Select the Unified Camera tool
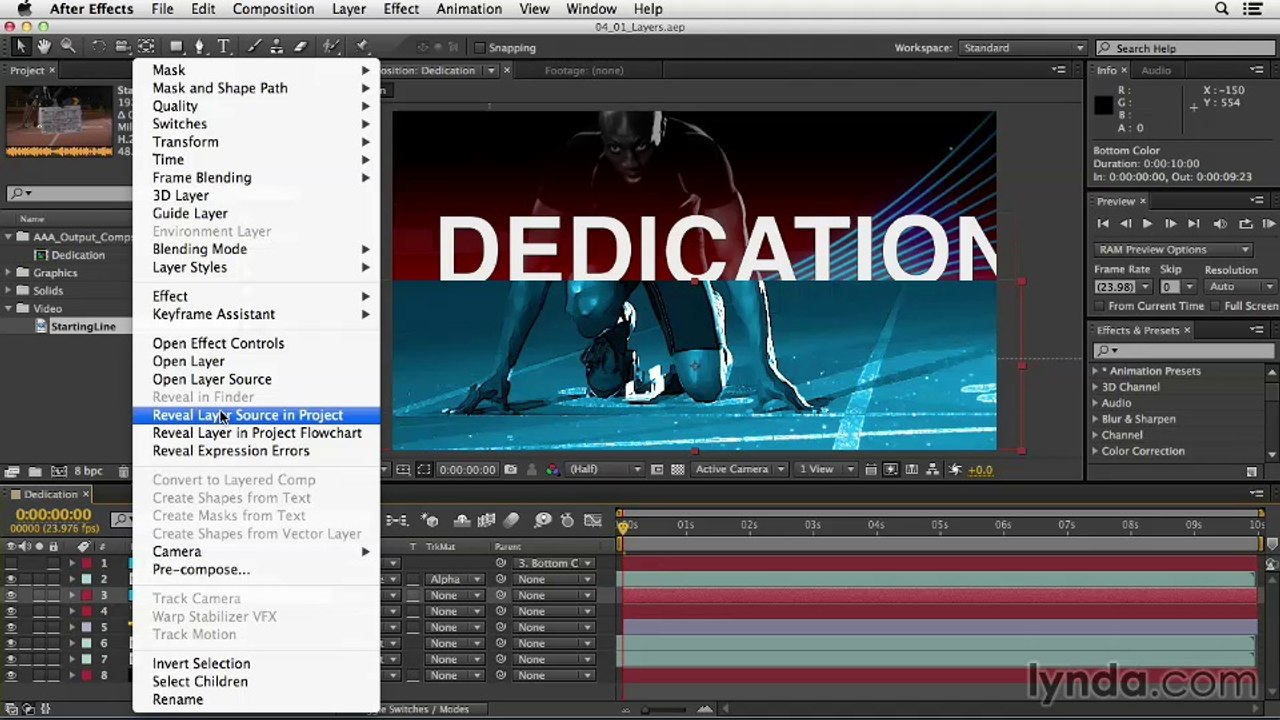Screen dimensions: 1280x720 click(122, 47)
